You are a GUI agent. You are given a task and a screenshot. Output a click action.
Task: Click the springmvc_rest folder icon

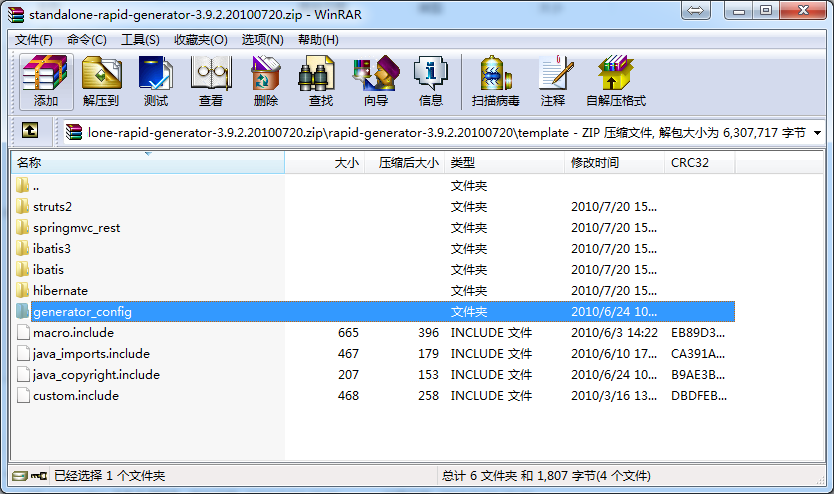[x=22, y=228]
